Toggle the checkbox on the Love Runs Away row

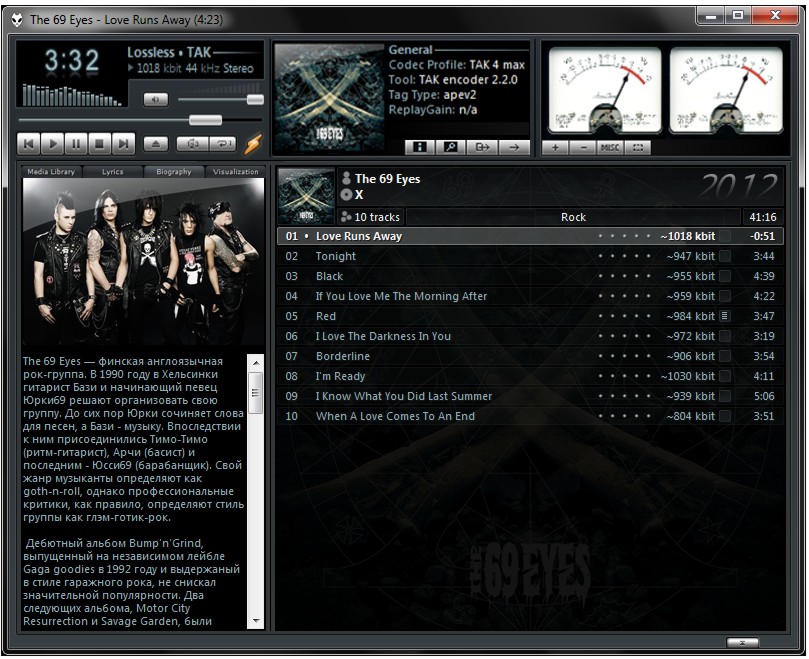pos(725,236)
